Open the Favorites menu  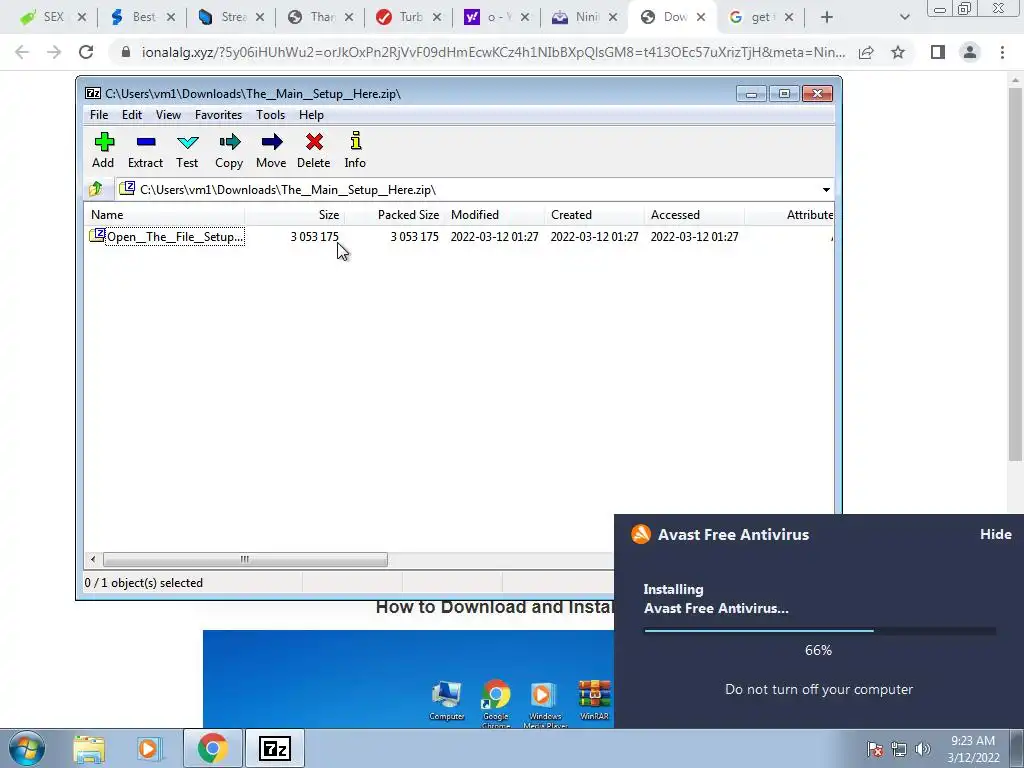point(219,115)
